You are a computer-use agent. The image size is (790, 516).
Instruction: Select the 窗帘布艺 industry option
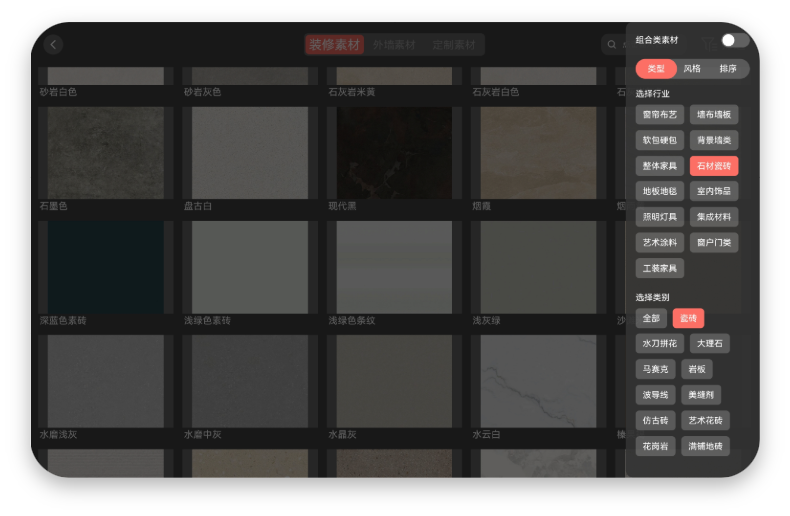659,115
